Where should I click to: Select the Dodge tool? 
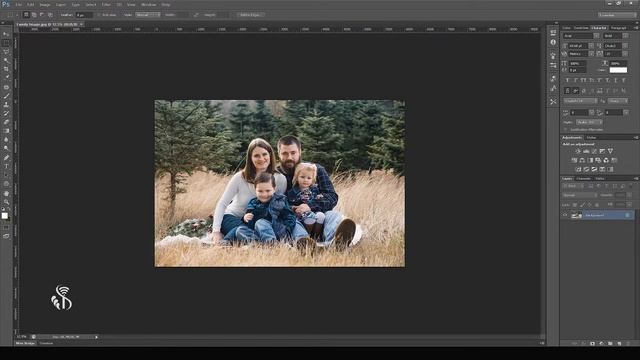[6, 149]
